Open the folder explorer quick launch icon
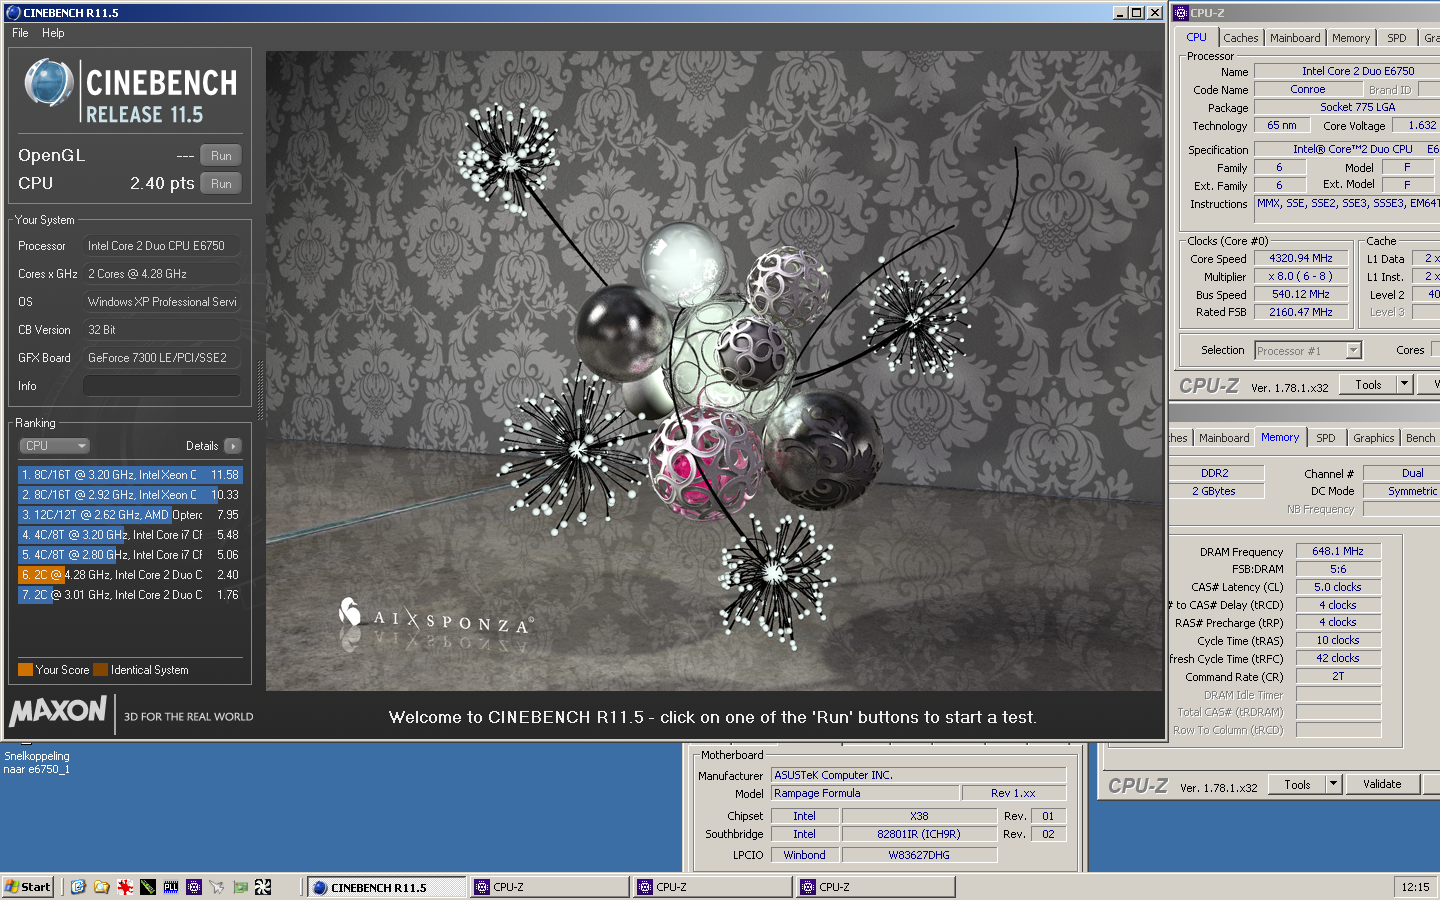The height and width of the screenshot is (900, 1440). pos(101,887)
